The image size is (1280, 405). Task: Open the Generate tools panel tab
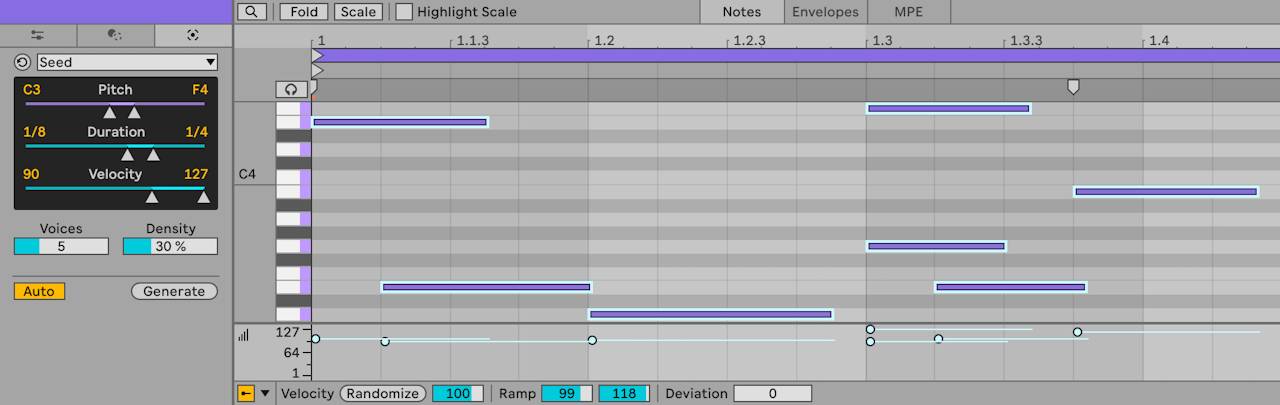193,35
